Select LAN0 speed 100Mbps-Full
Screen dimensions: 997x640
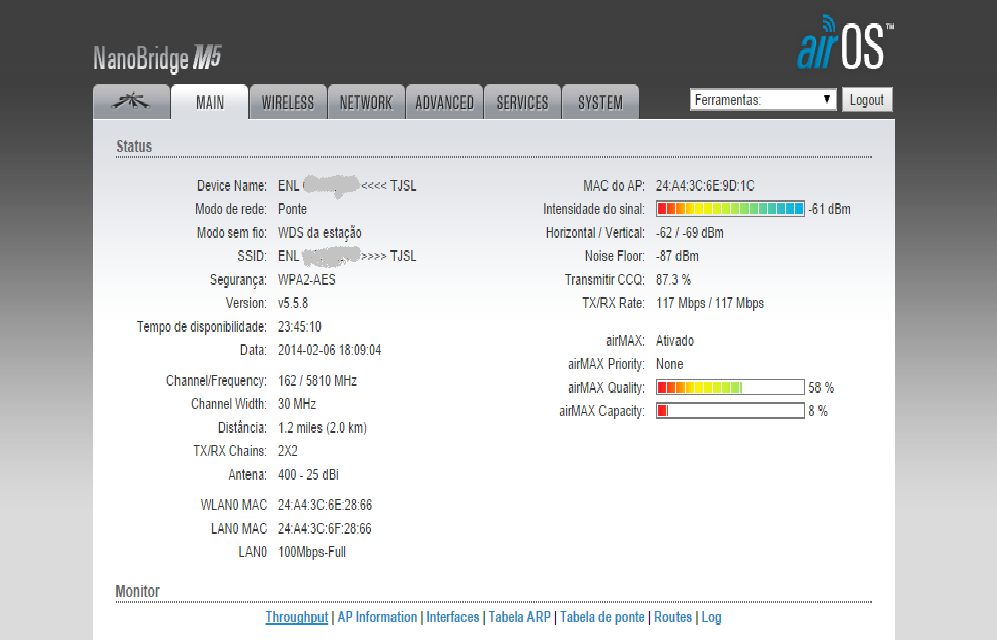click(312, 552)
